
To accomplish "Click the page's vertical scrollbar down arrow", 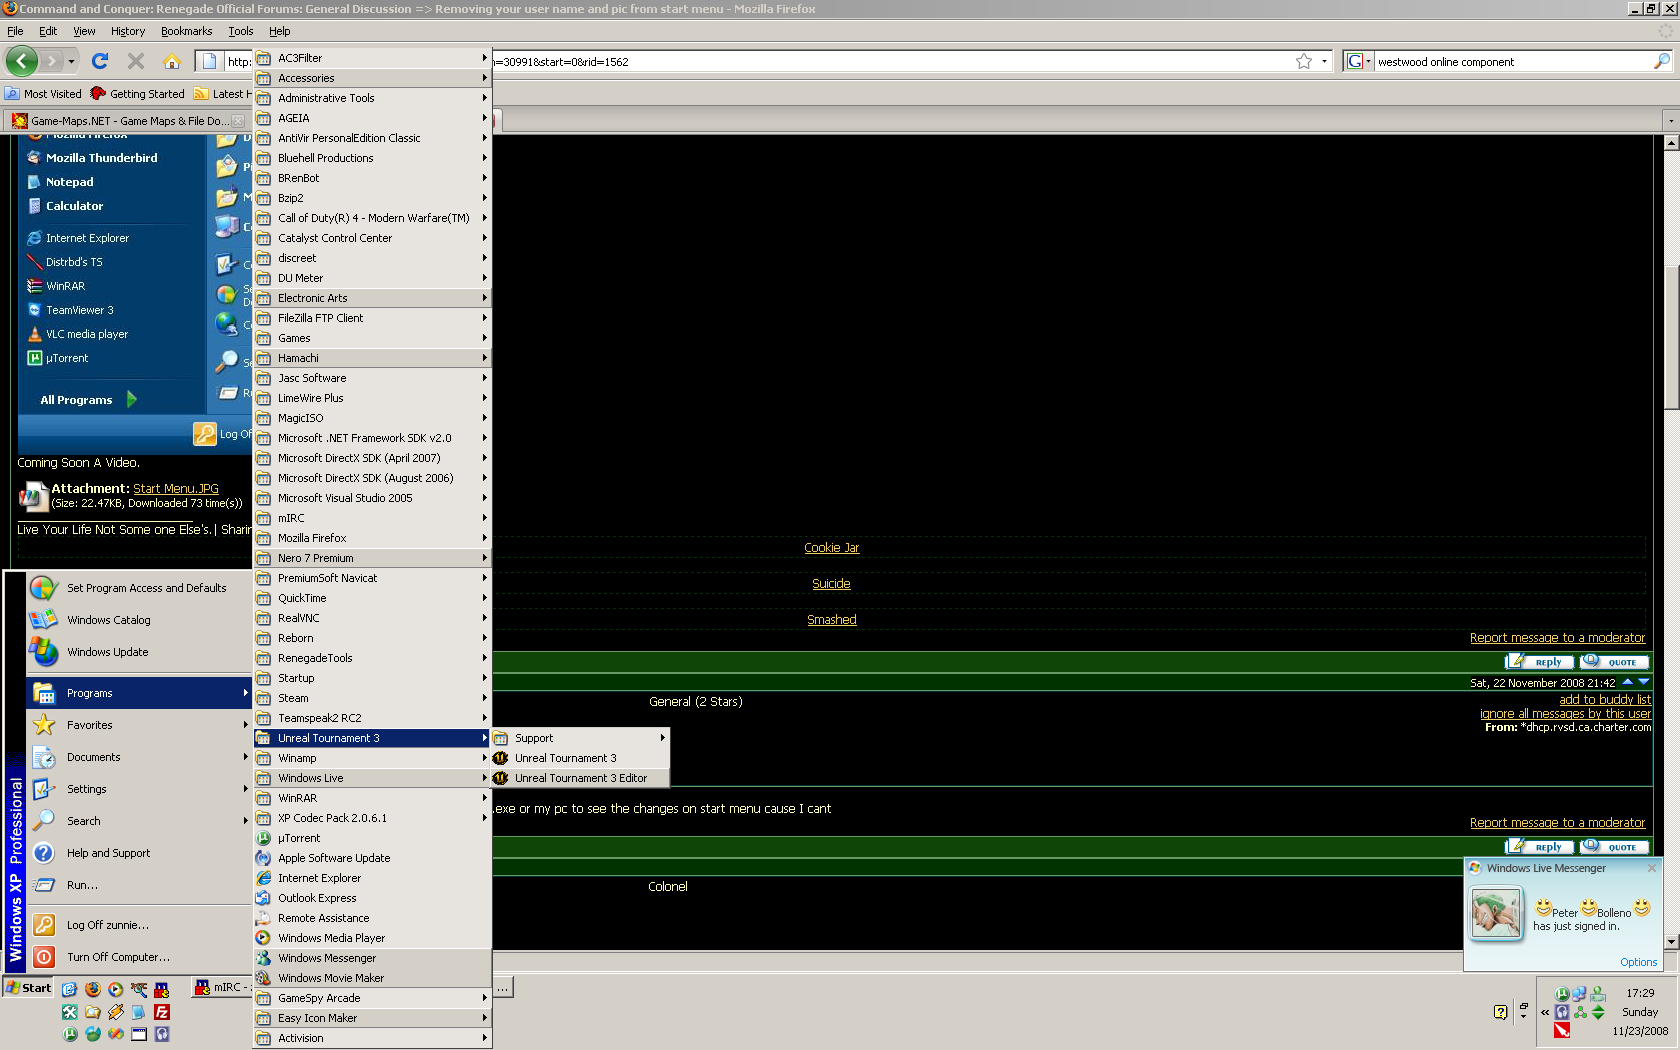I will point(1671,942).
